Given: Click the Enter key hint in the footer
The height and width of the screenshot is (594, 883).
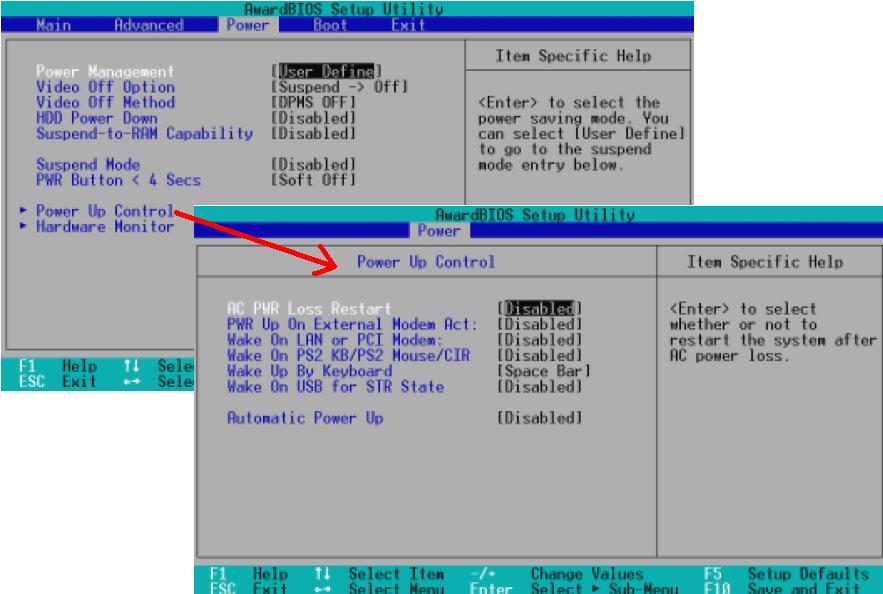Looking at the screenshot, I should (491, 588).
